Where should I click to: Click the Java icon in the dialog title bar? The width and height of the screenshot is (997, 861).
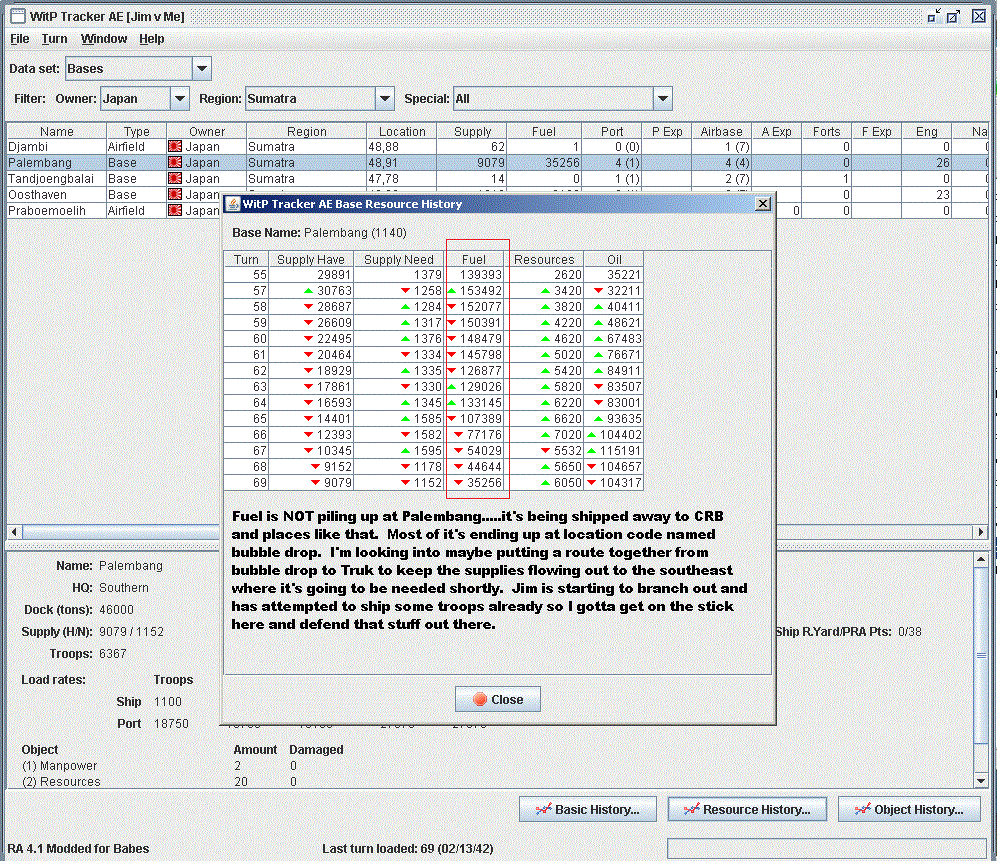233,203
